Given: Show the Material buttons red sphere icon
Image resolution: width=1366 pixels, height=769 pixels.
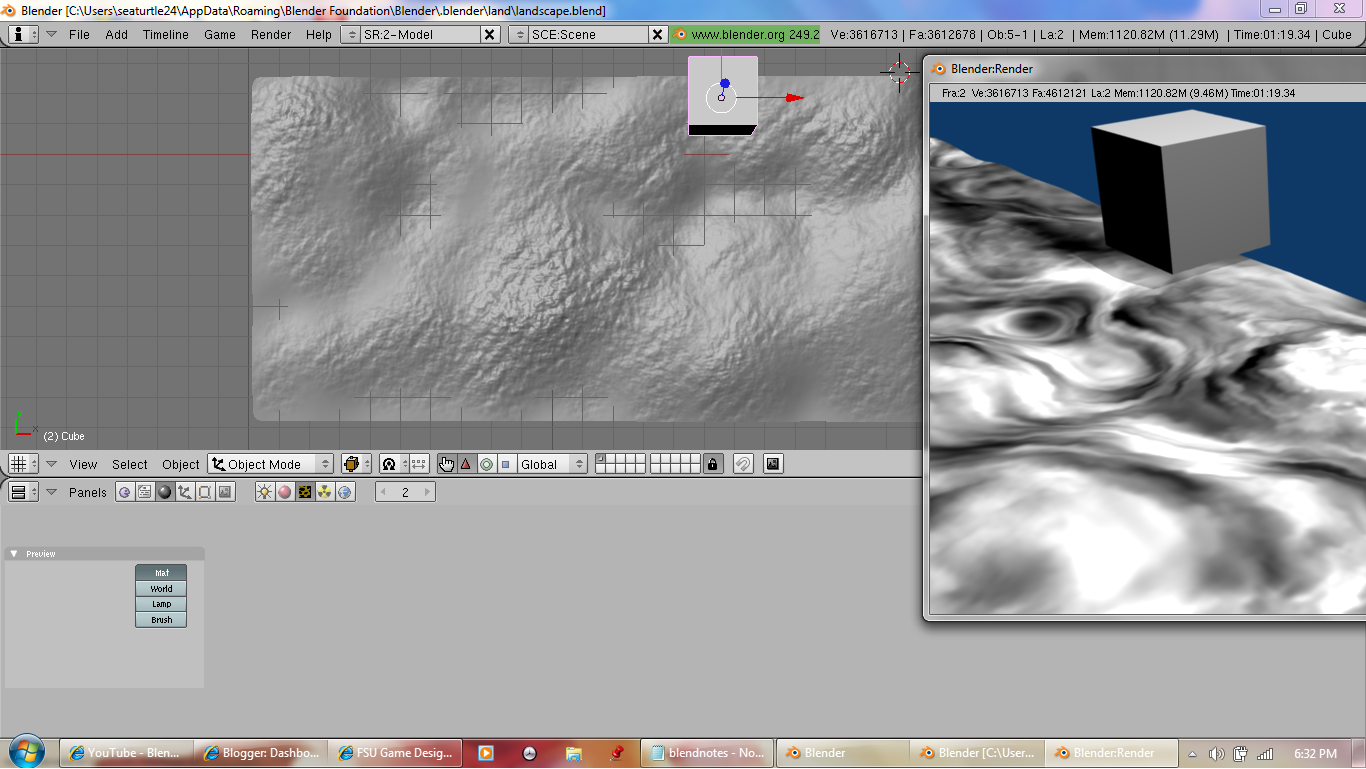Looking at the screenshot, I should click(285, 492).
